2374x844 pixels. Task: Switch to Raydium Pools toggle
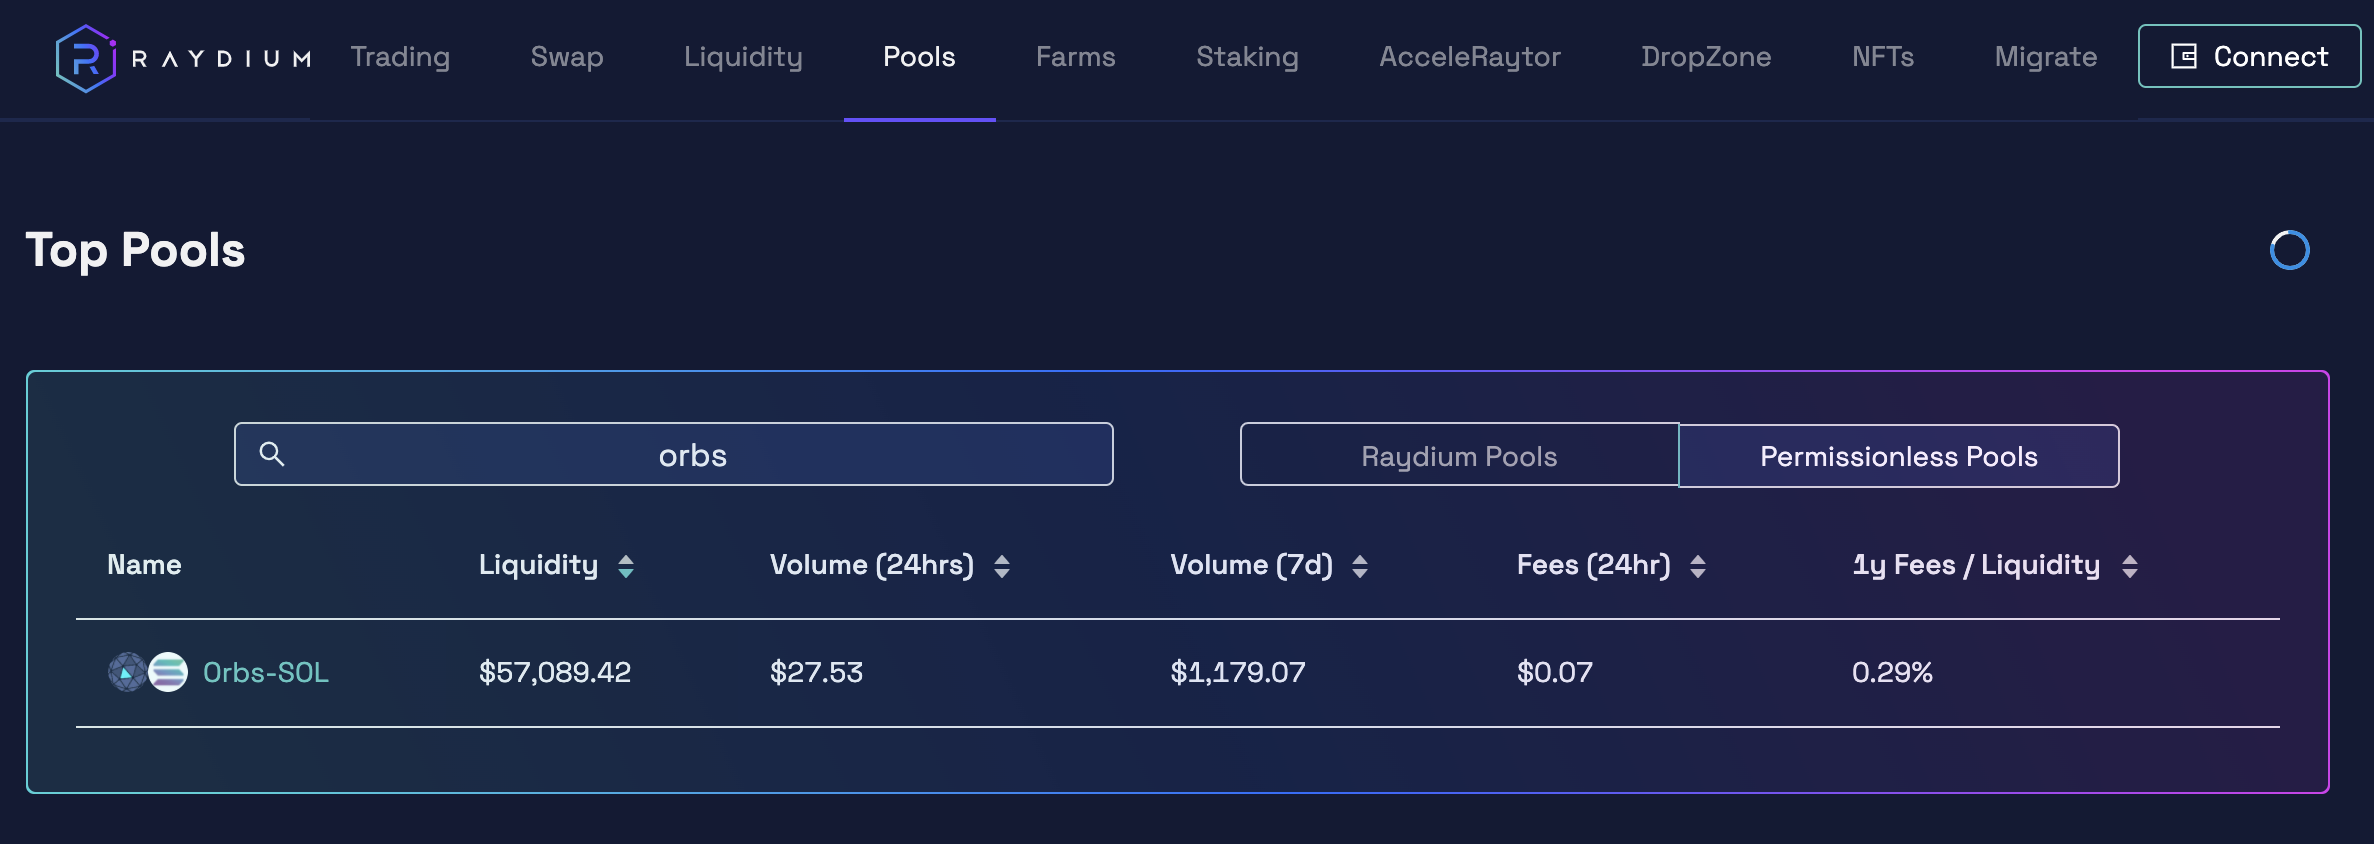(x=1459, y=455)
